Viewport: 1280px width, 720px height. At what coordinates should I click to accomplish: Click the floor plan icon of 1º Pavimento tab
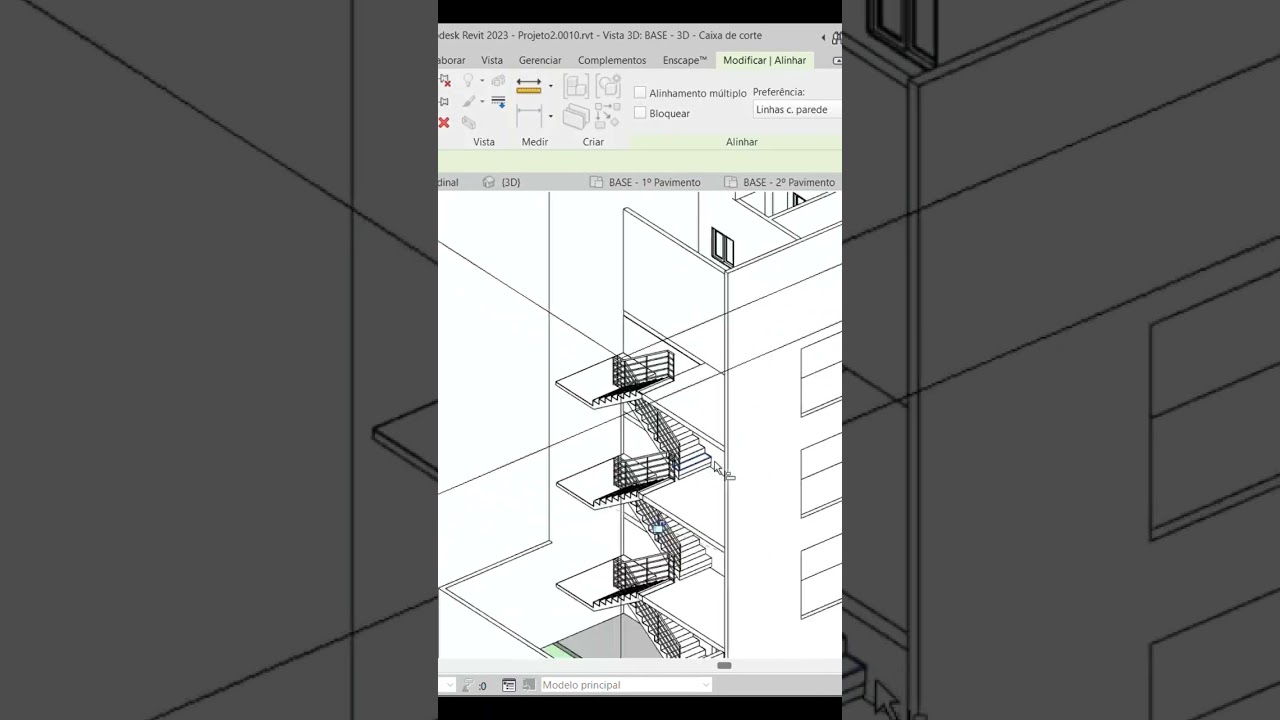(596, 182)
